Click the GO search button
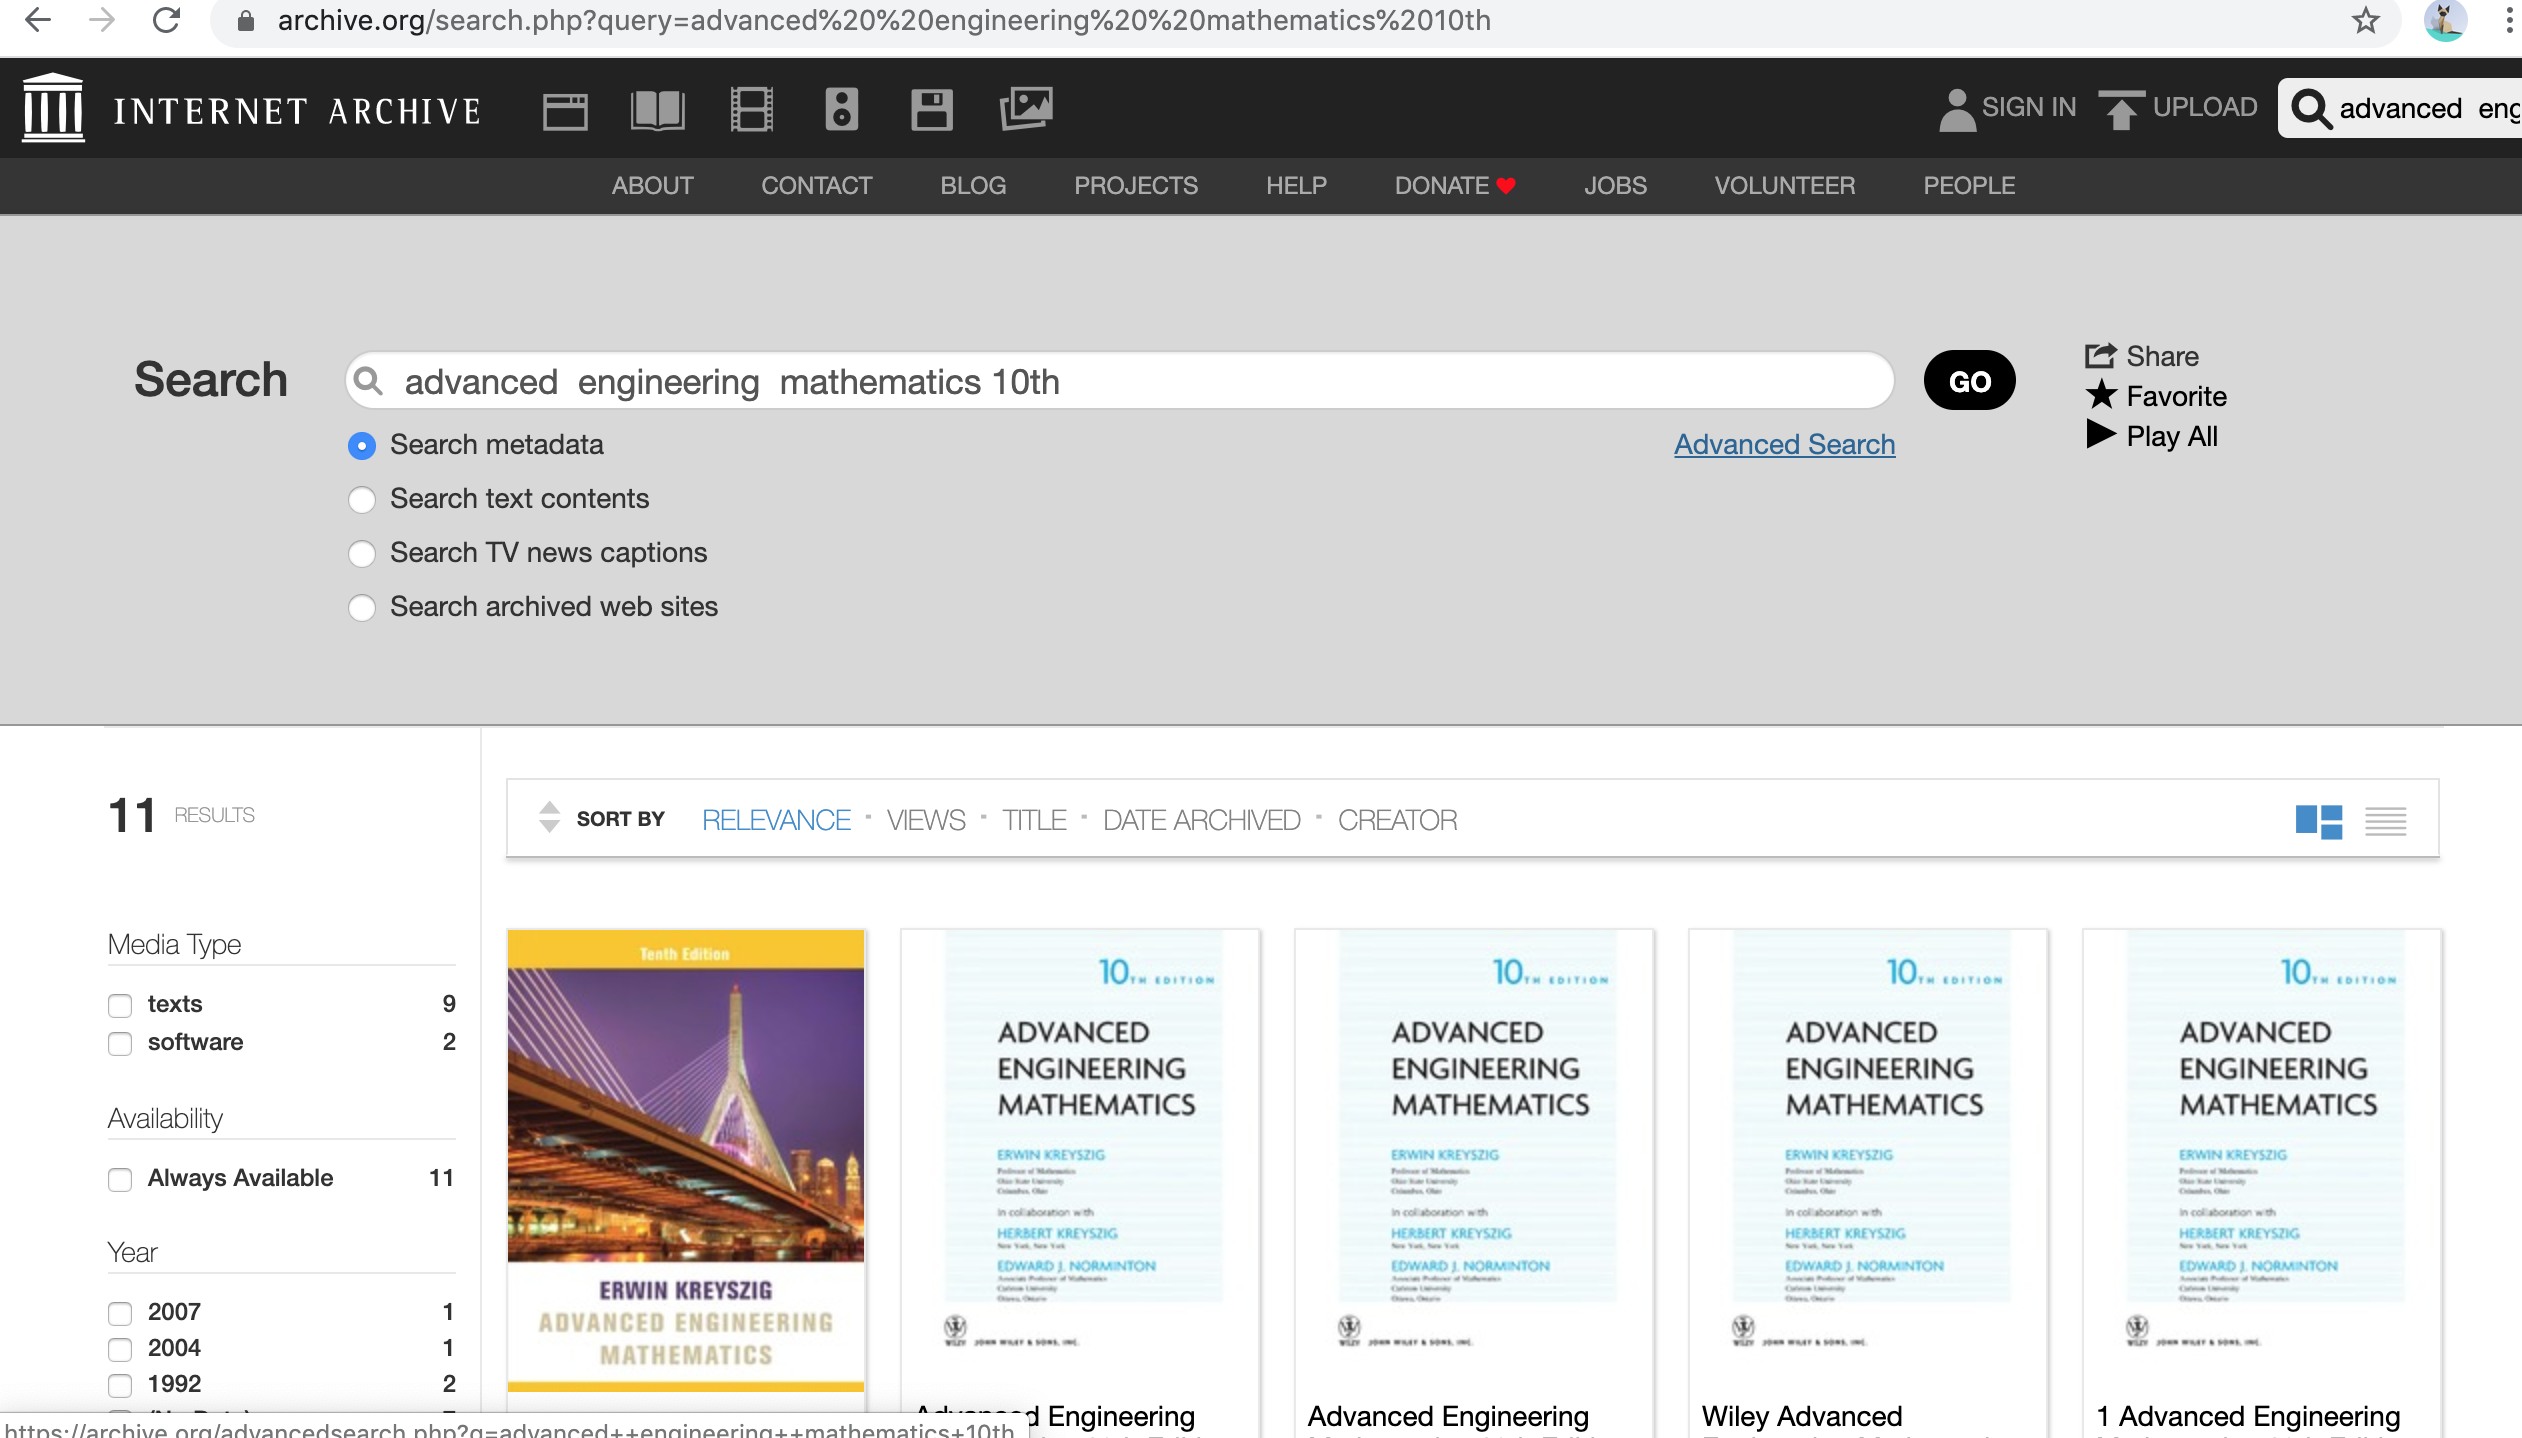 tap(1969, 380)
